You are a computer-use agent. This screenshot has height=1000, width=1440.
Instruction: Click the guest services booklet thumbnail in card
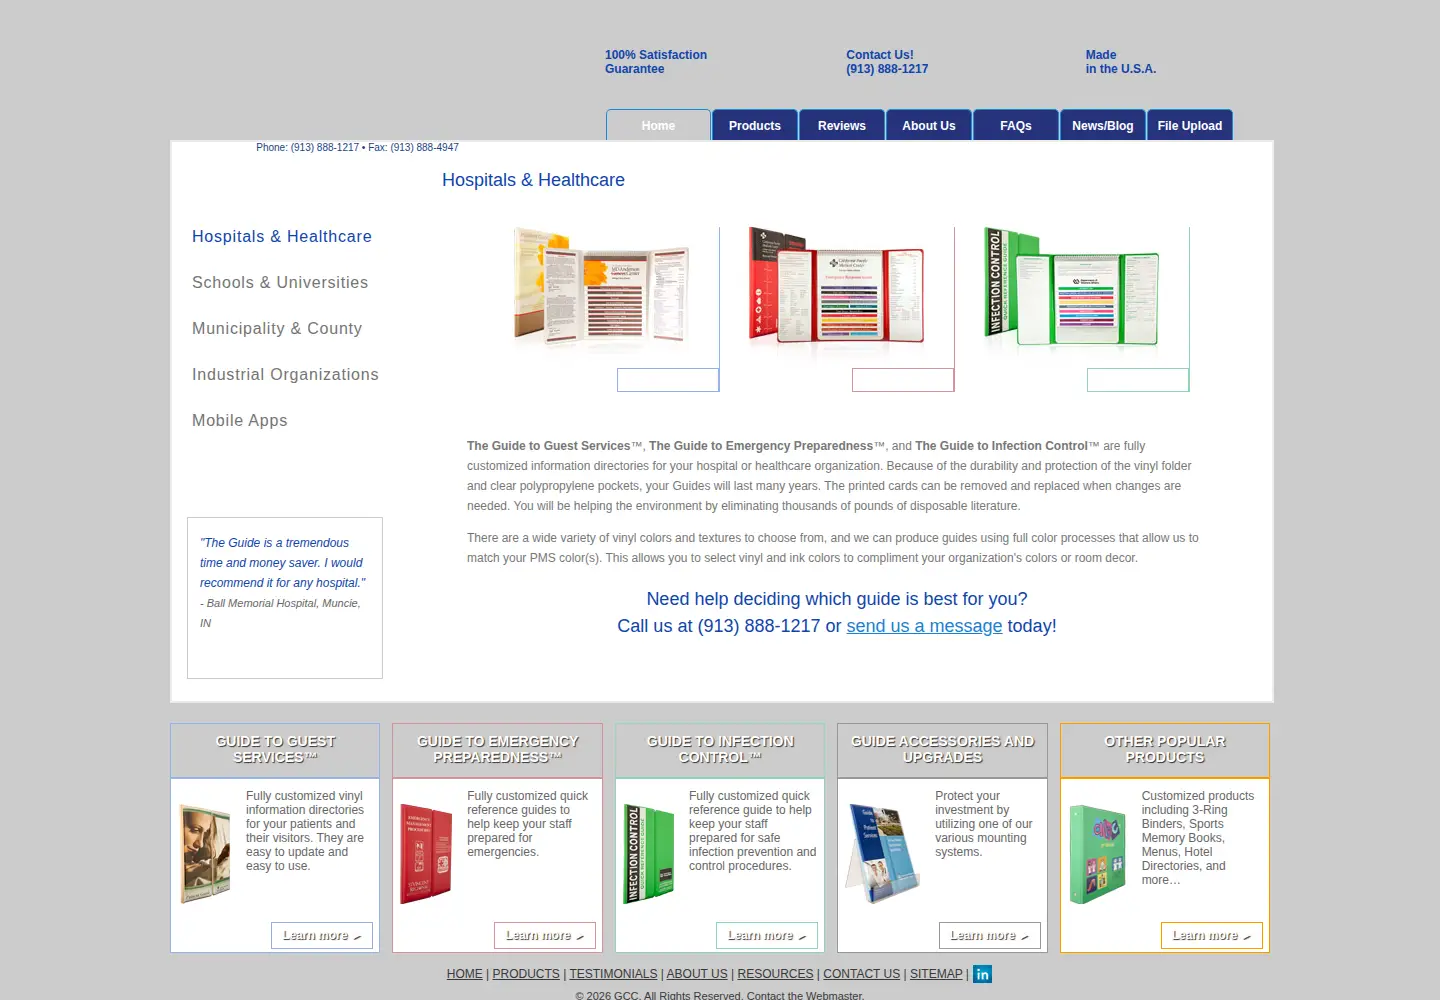pos(205,854)
